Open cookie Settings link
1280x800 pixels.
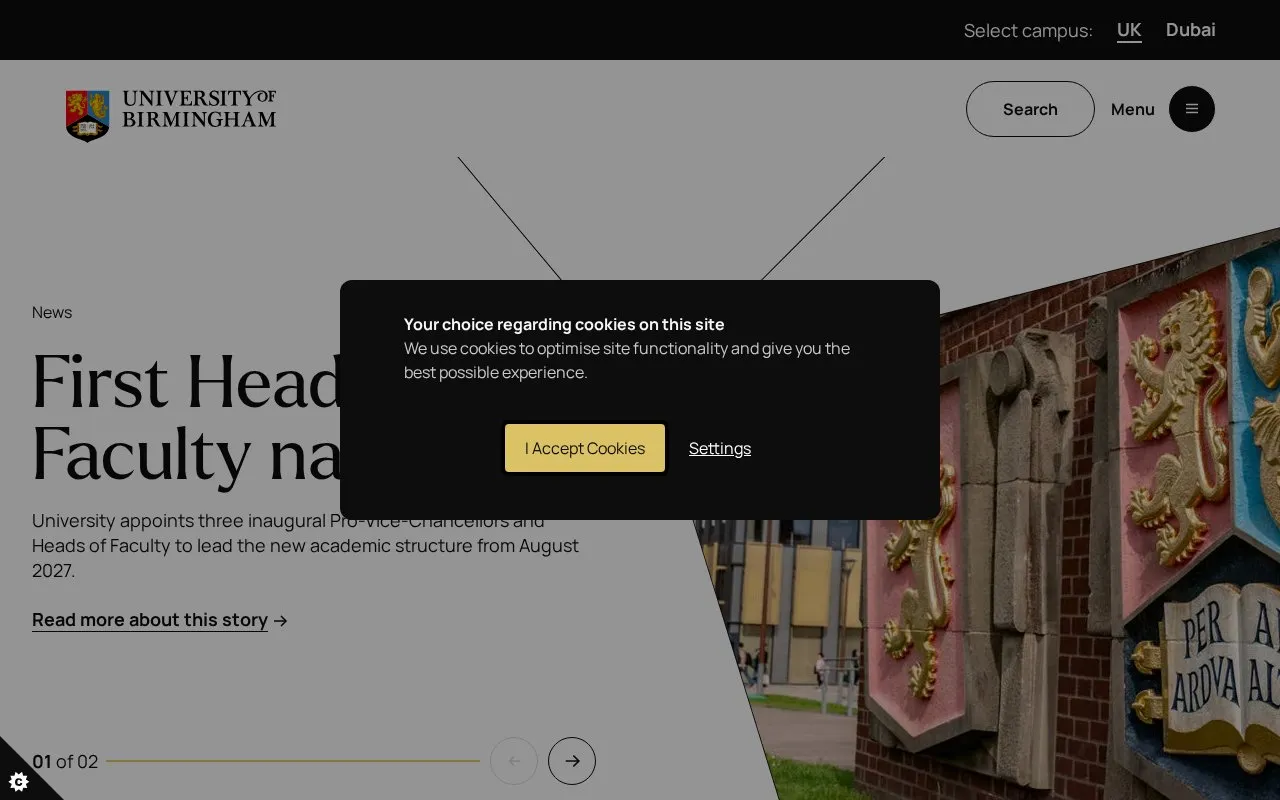(x=720, y=448)
